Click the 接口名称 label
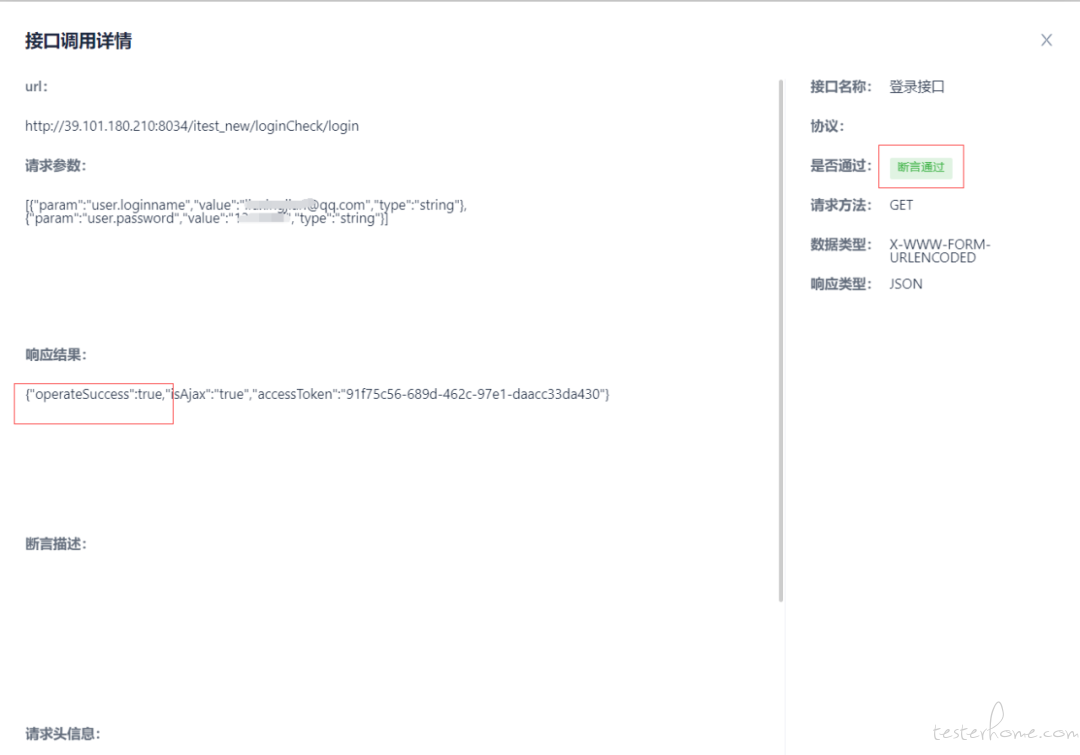This screenshot has height=755, width=1080. pyautogui.click(x=841, y=87)
